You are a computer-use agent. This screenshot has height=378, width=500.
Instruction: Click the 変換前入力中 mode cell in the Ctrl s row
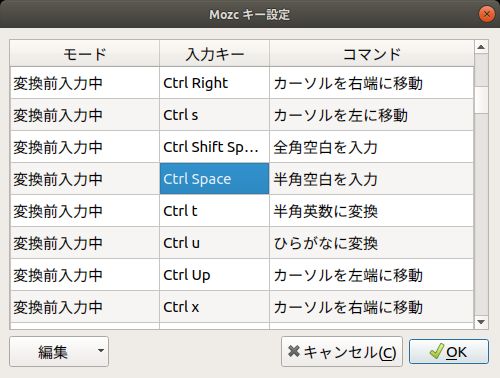(85, 115)
